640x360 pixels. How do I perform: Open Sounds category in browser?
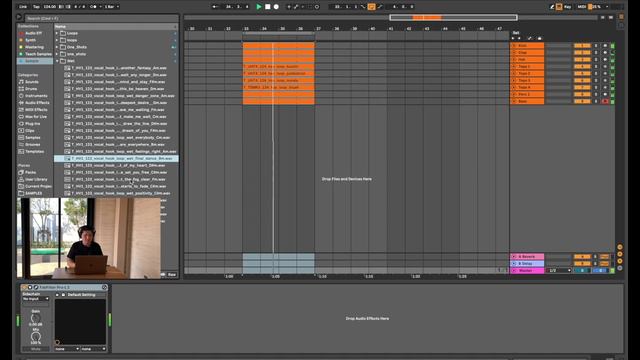point(31,82)
